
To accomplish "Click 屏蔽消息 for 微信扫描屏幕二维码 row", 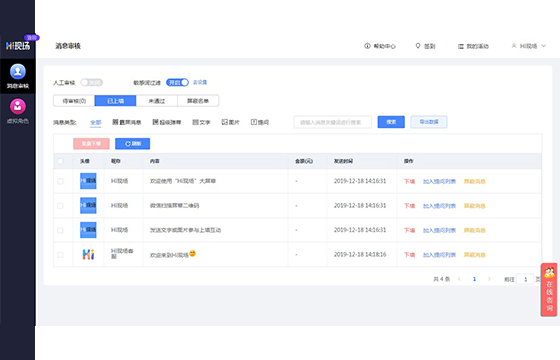I will pyautogui.click(x=475, y=206).
